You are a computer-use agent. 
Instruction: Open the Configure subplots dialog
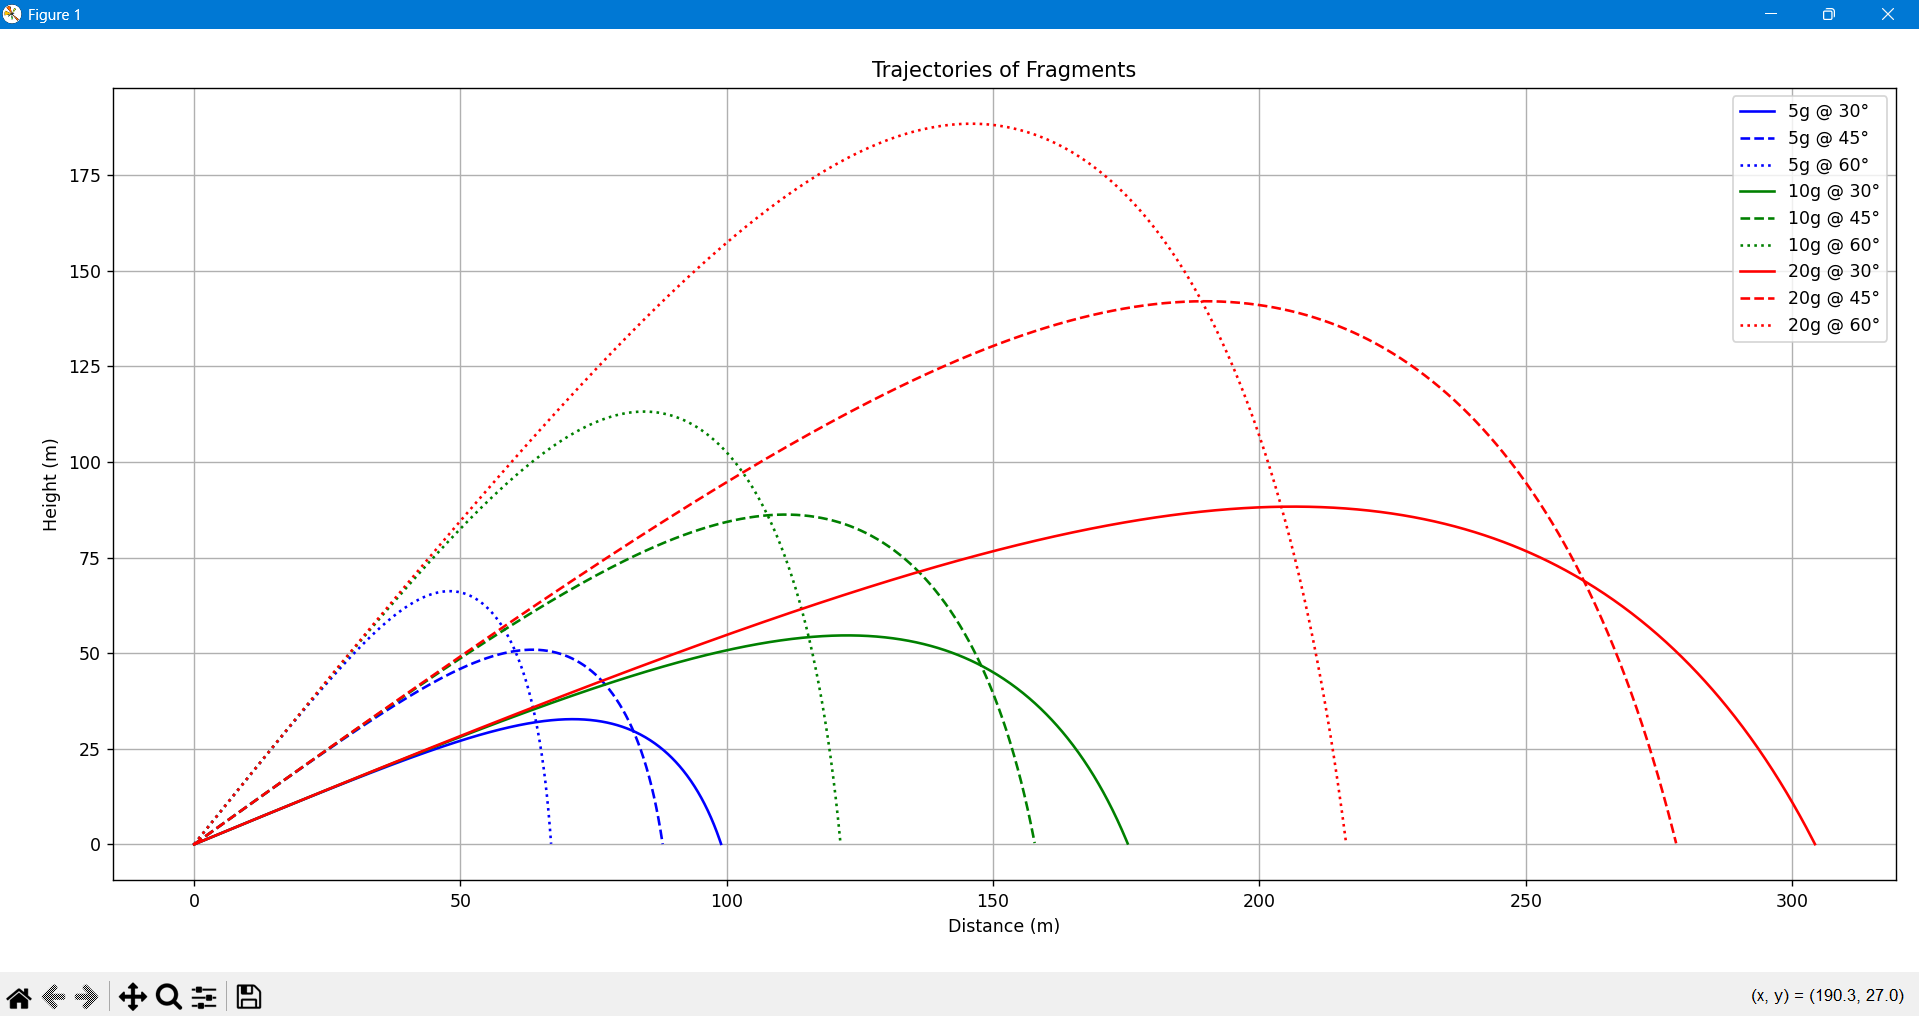coord(203,996)
